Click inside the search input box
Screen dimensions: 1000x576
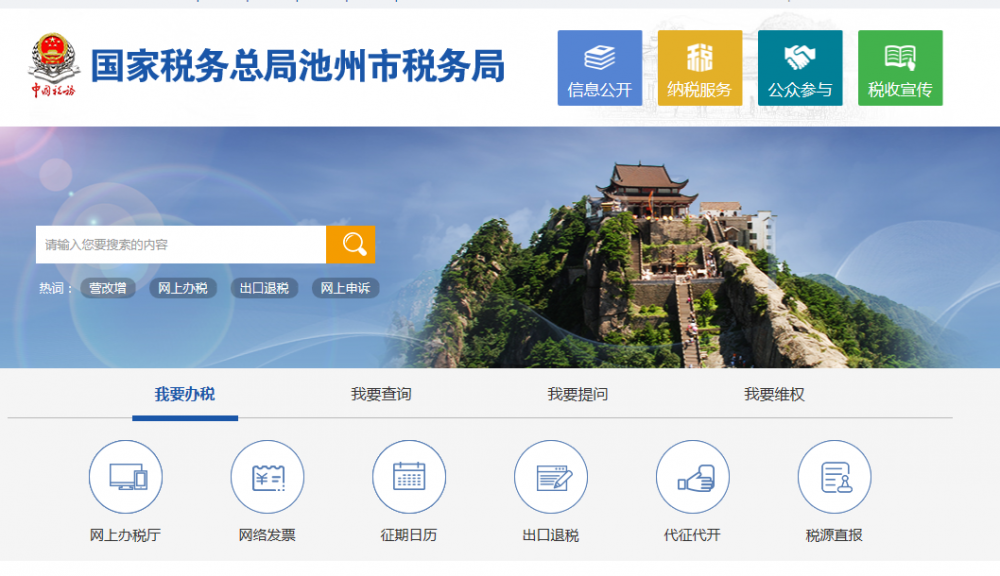180,243
